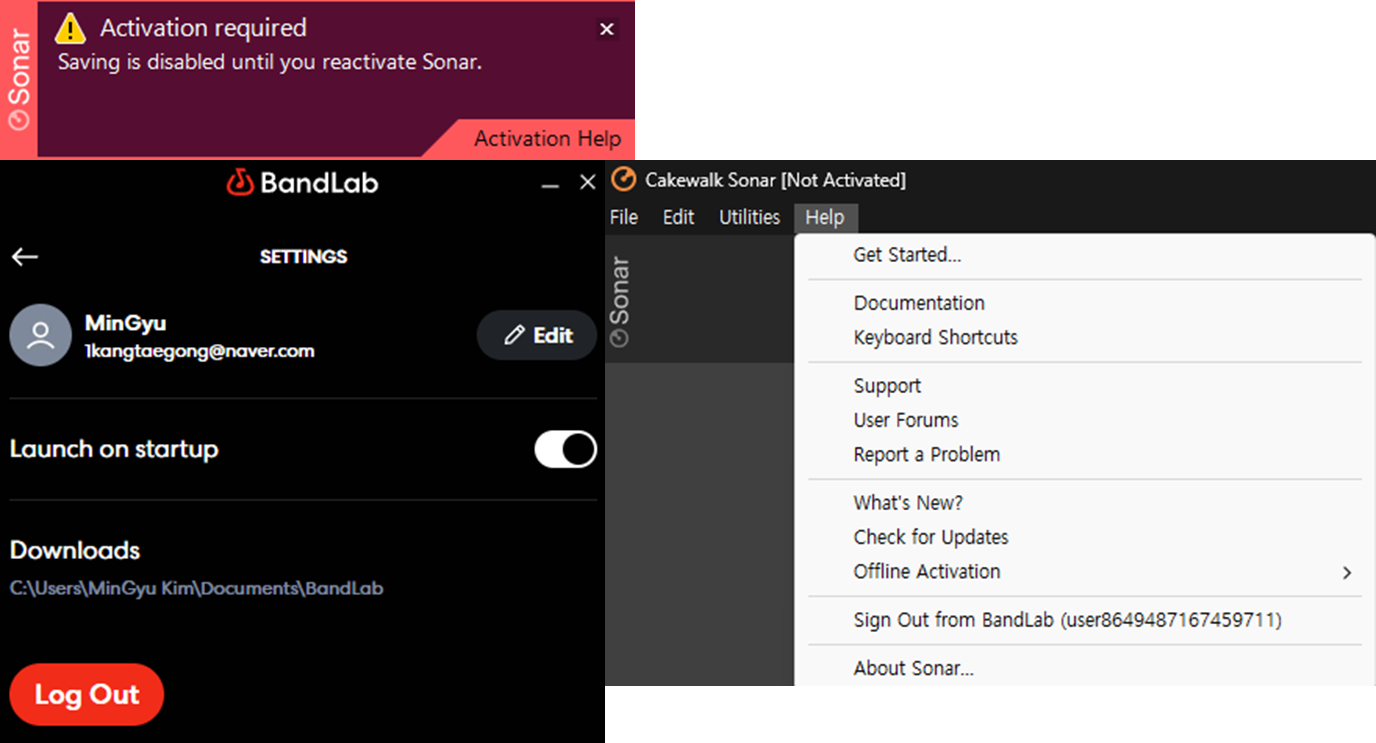This screenshot has width=1376, height=743.
Task: Close the Activation required notification
Action: pos(607,29)
